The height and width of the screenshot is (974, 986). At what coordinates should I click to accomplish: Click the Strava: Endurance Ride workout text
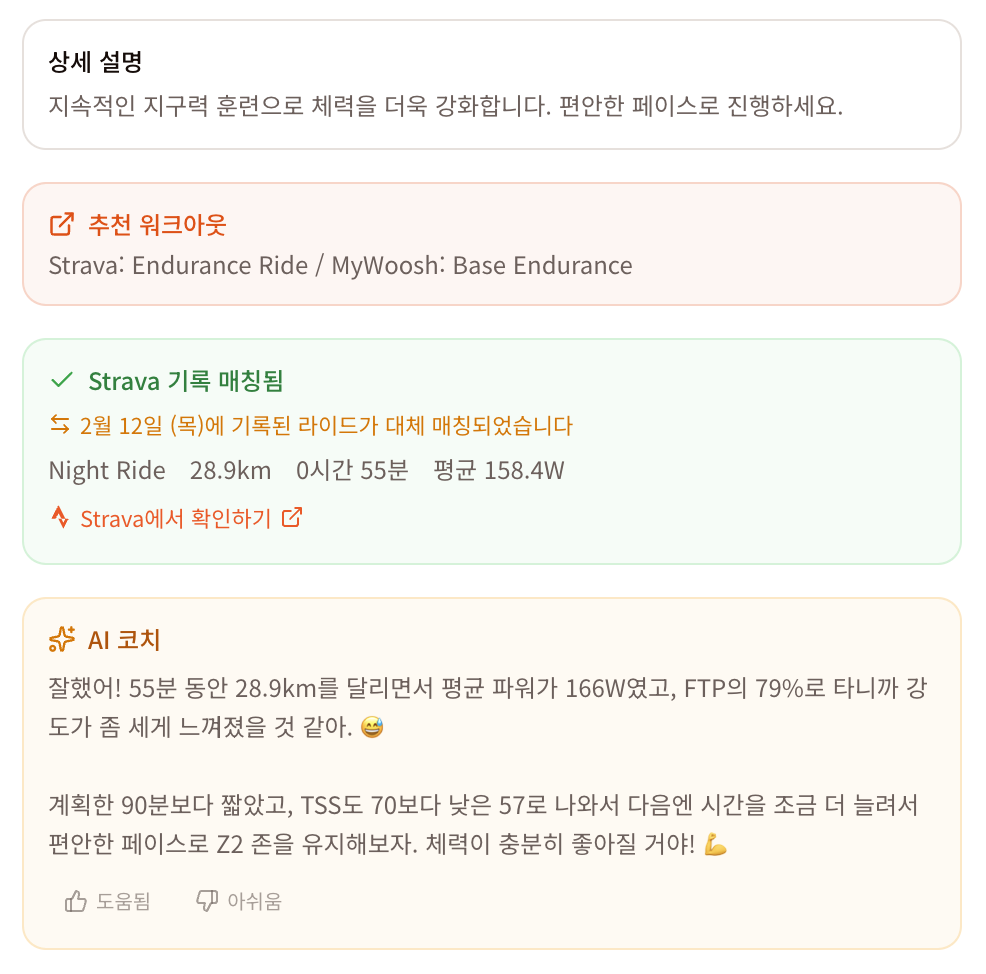point(178,265)
